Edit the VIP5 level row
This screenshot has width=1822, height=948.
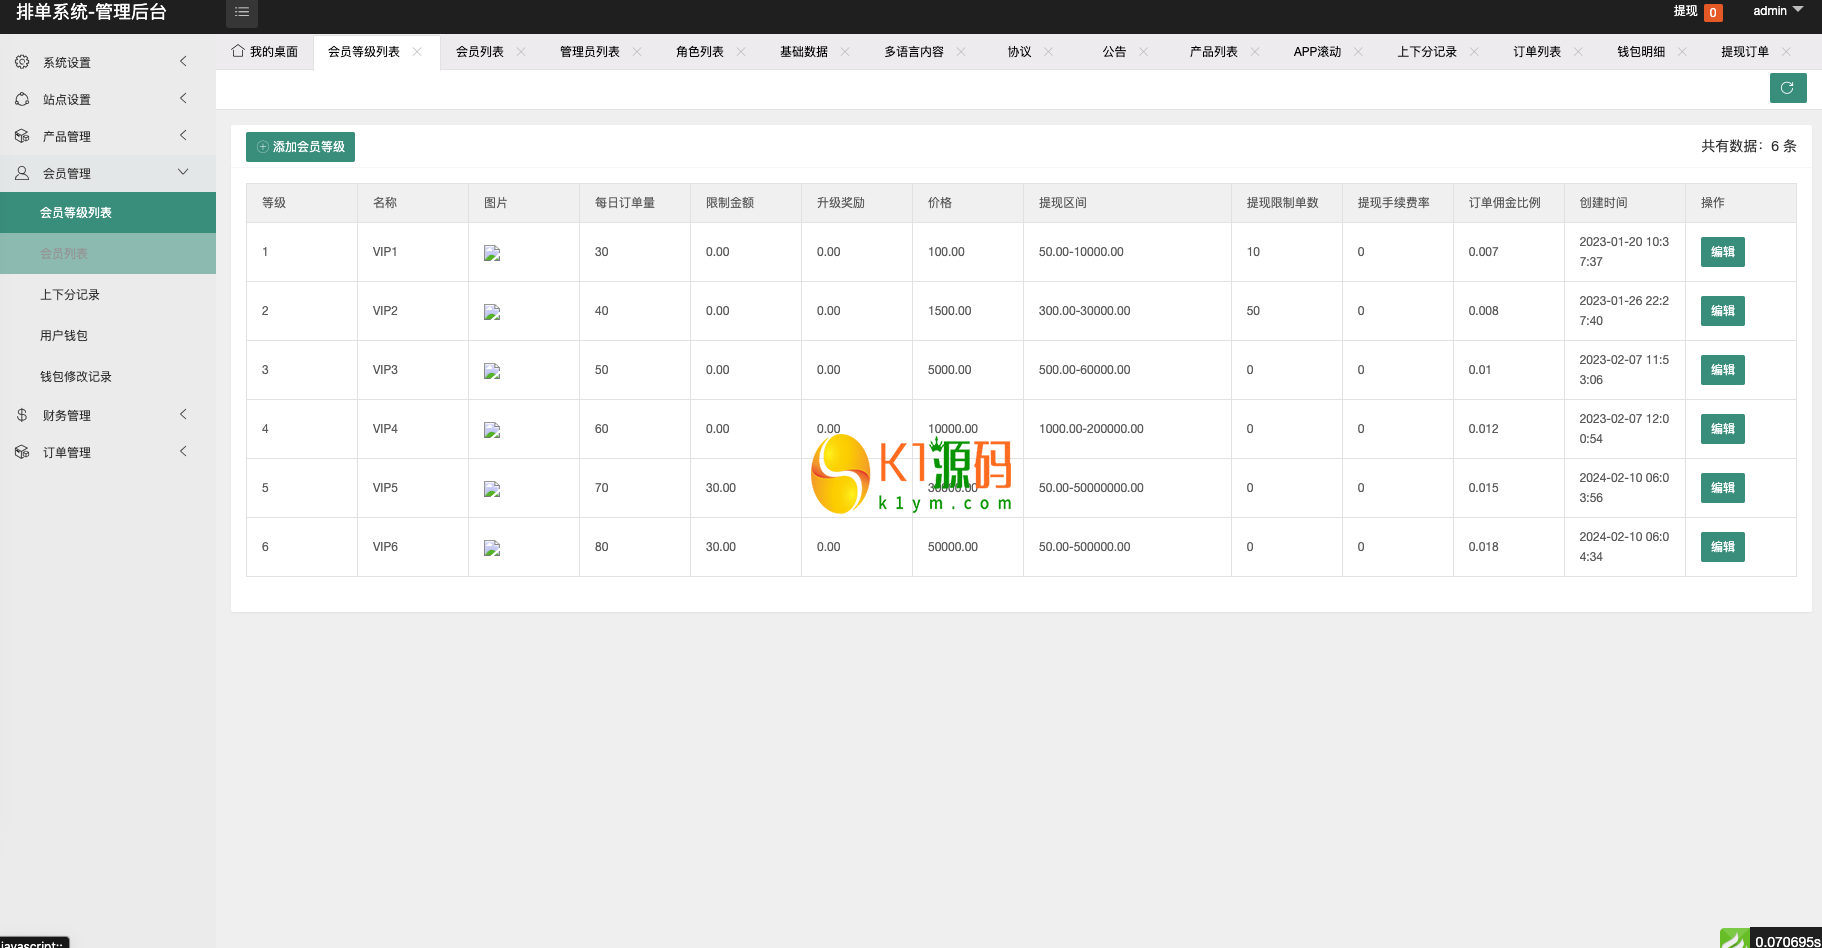tap(1723, 488)
